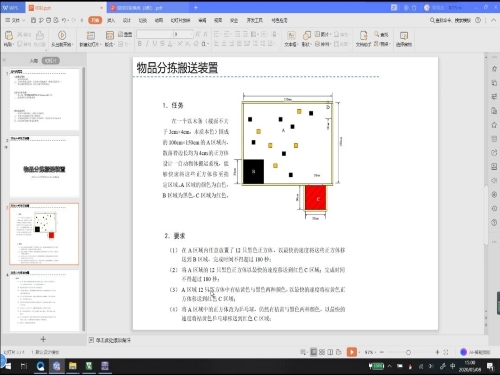Click fit-to-window icon beside zoom slider
Viewport: 500px width, 375px height.
click(446, 352)
